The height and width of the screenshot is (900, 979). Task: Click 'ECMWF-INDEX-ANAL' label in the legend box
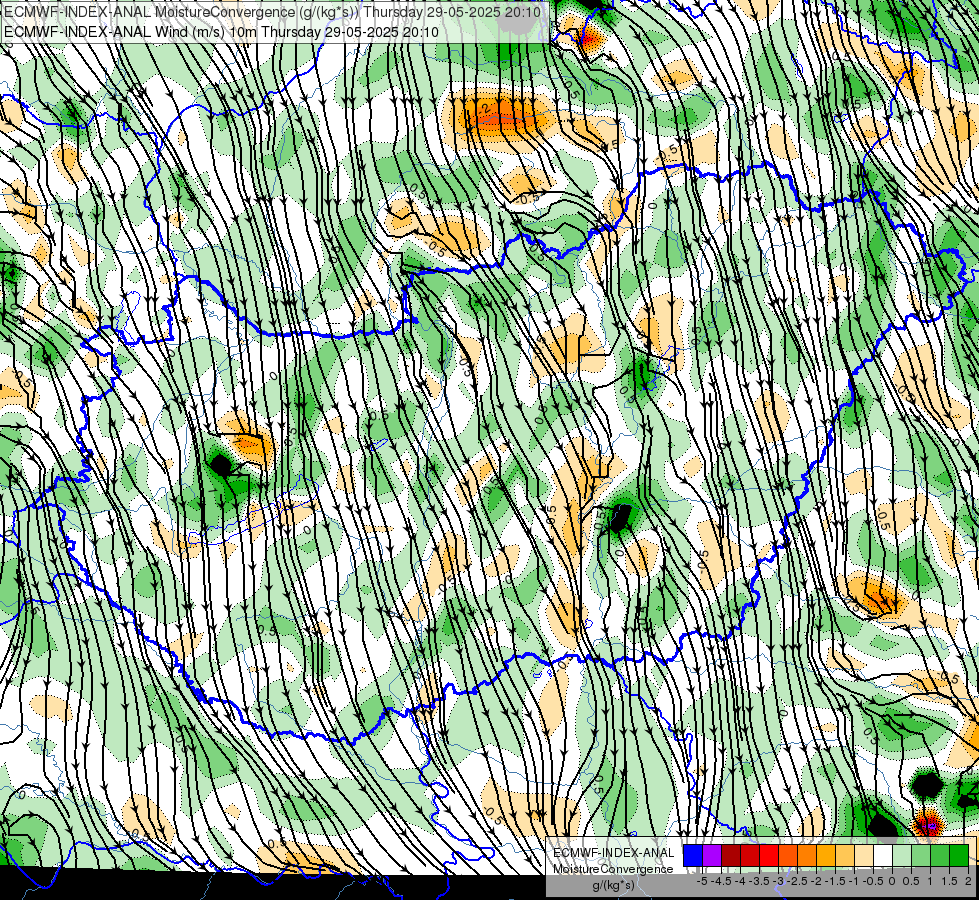pos(614,853)
